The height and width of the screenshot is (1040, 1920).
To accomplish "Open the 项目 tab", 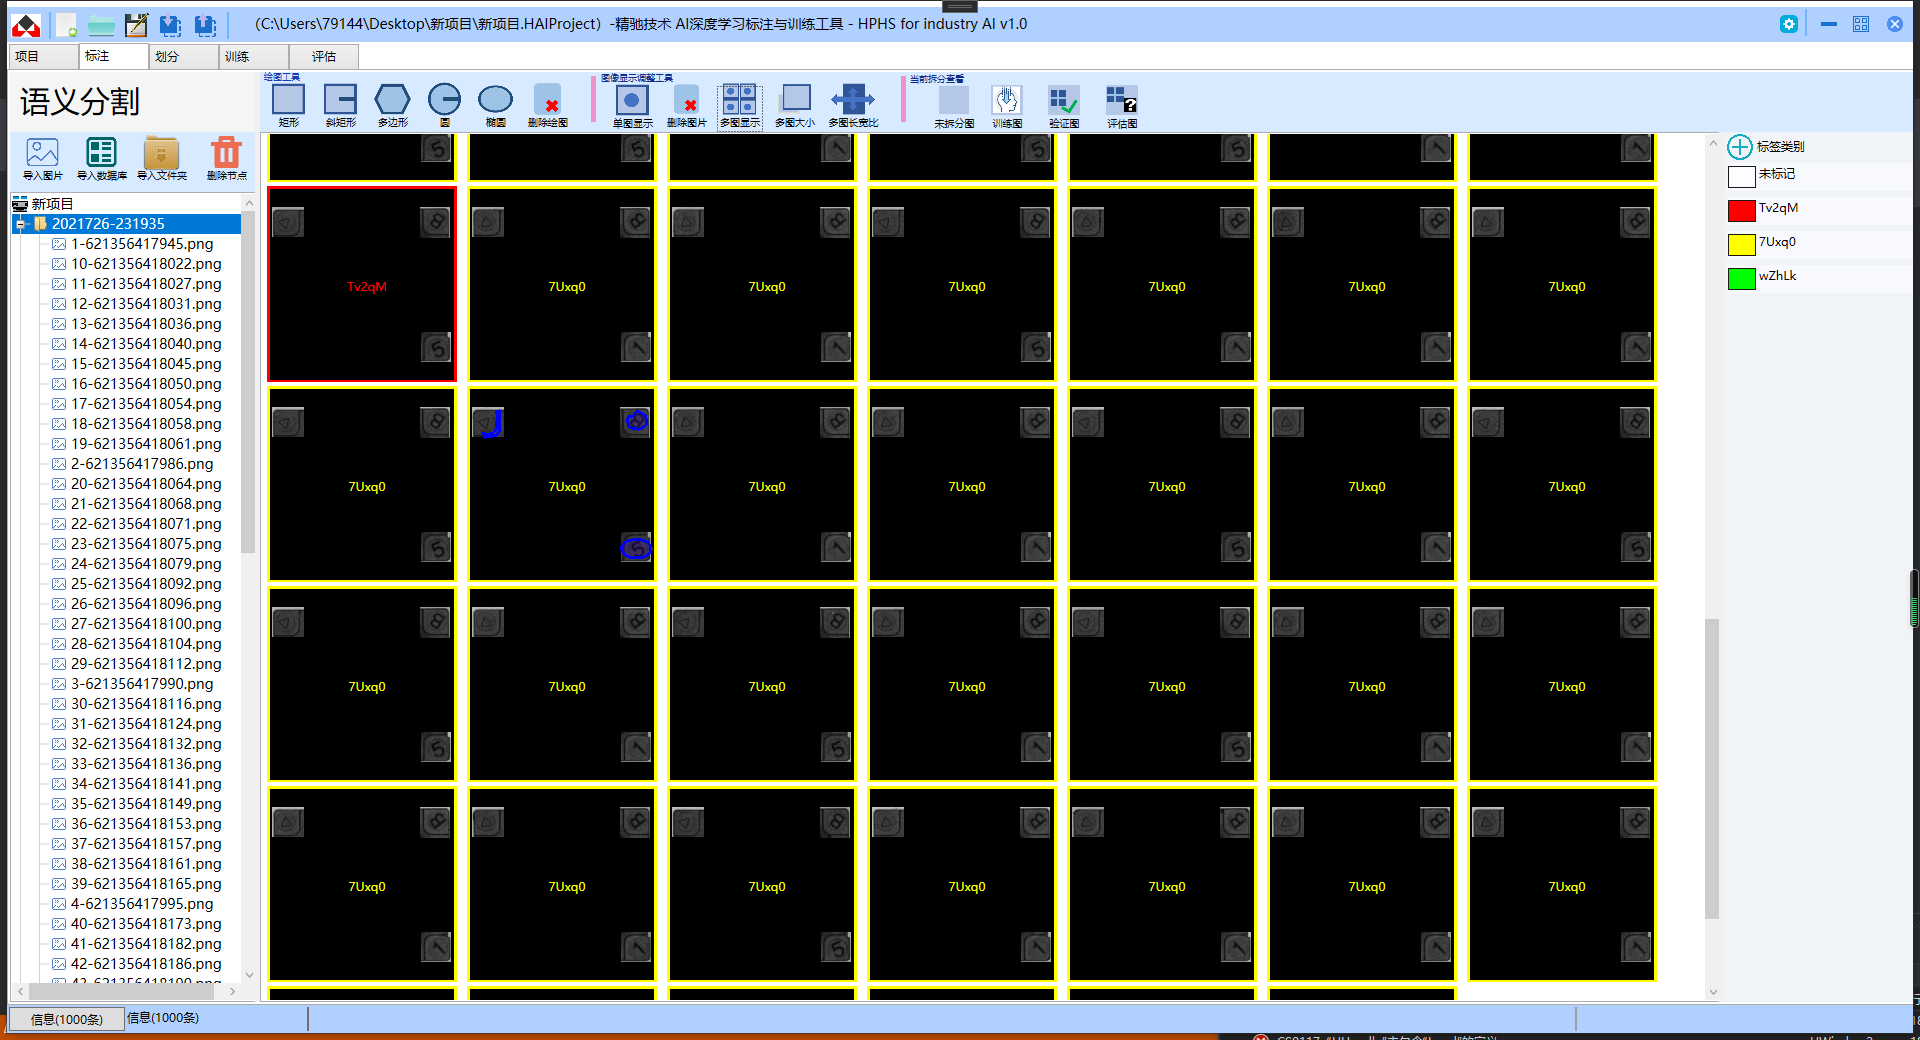I will [x=43, y=57].
